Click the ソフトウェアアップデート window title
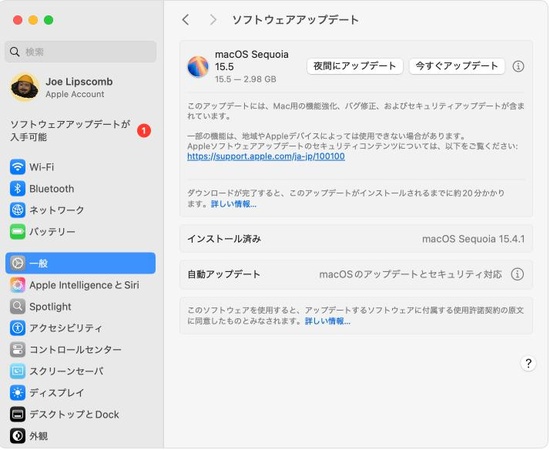Viewport: 550px width, 450px height. (x=295, y=20)
